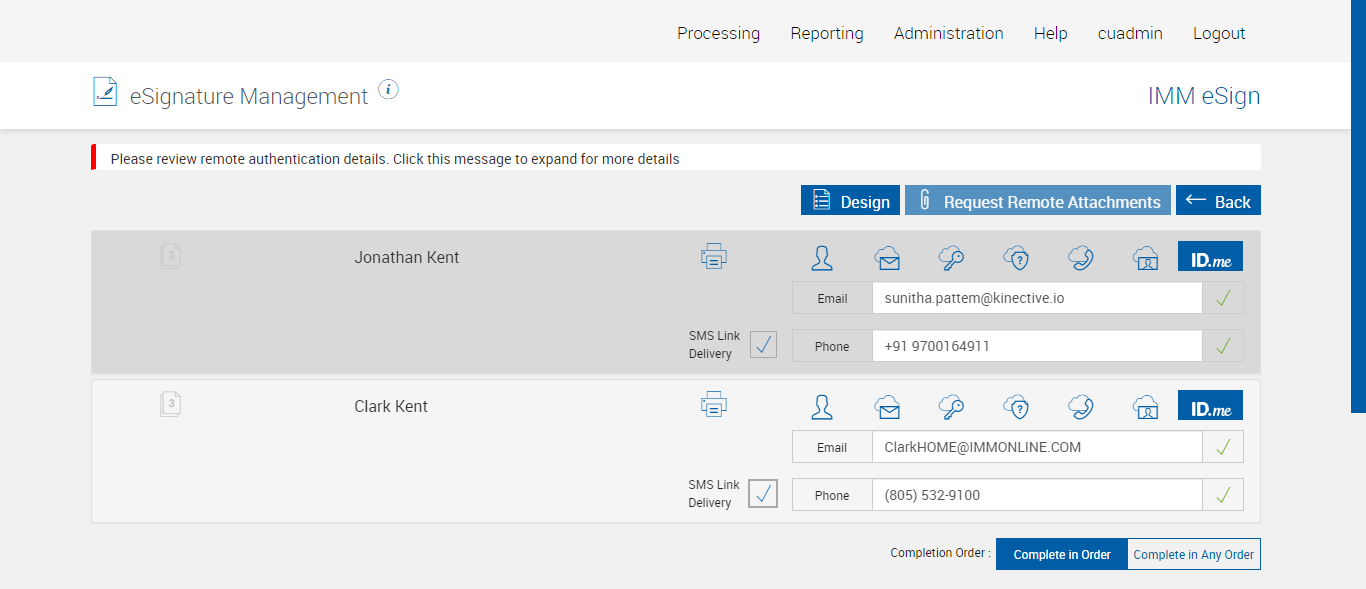Open the eSignature Management info icon

point(389,90)
